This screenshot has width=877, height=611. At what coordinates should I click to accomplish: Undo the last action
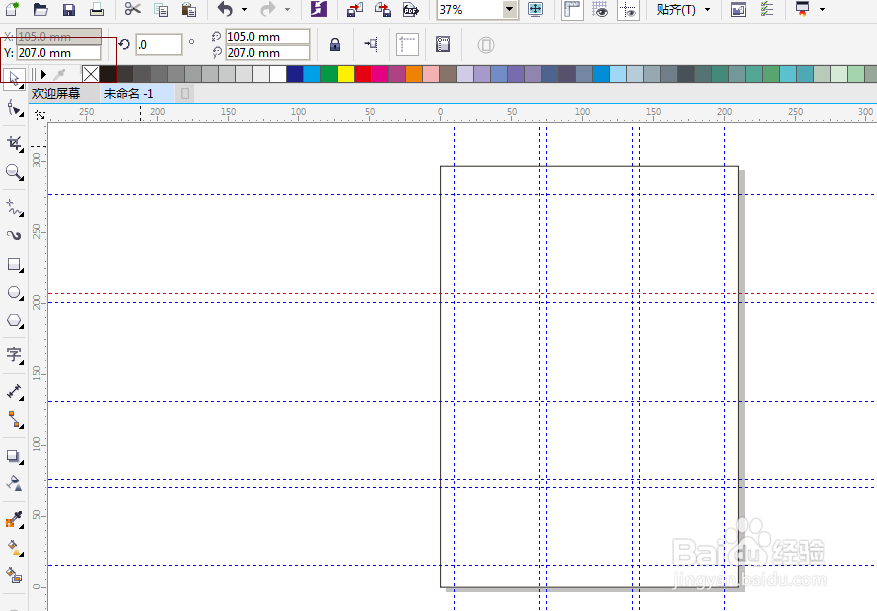tap(225, 10)
